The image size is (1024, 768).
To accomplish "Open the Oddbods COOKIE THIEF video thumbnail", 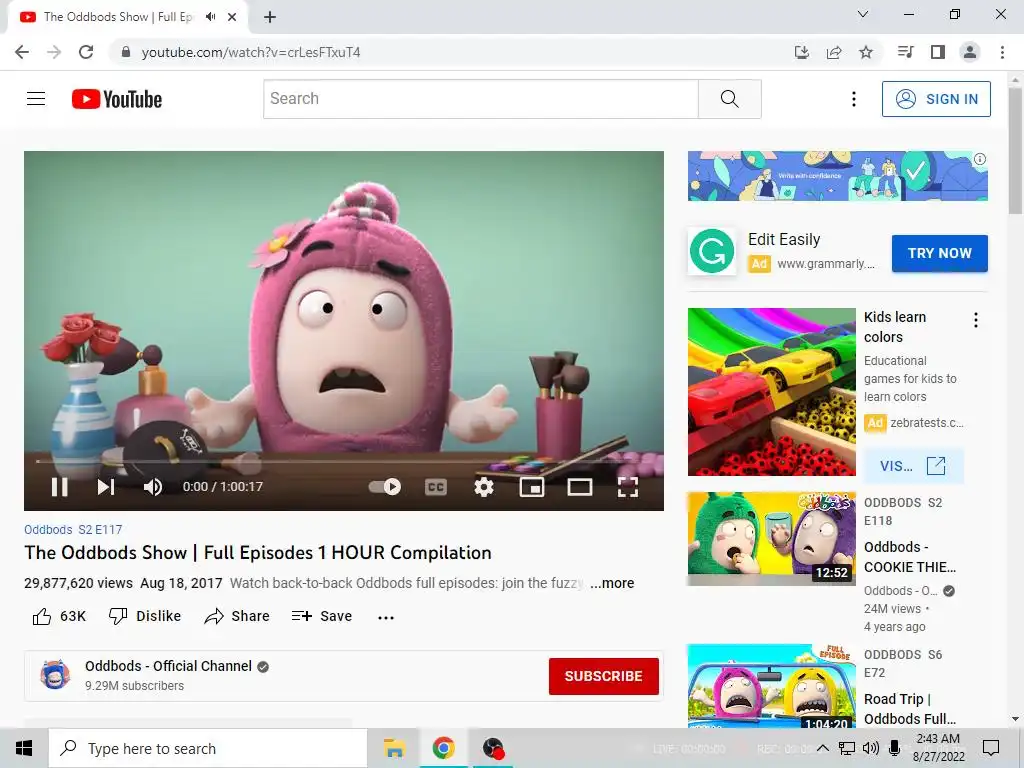I will 771,538.
